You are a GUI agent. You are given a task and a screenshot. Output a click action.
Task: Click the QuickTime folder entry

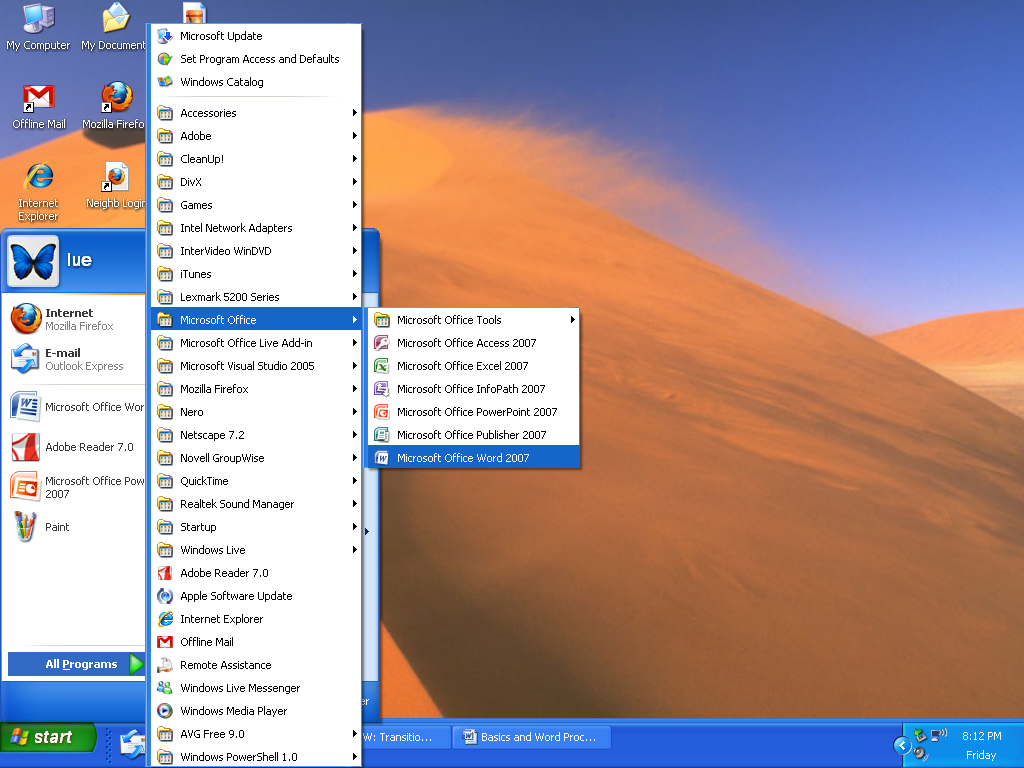click(x=256, y=481)
